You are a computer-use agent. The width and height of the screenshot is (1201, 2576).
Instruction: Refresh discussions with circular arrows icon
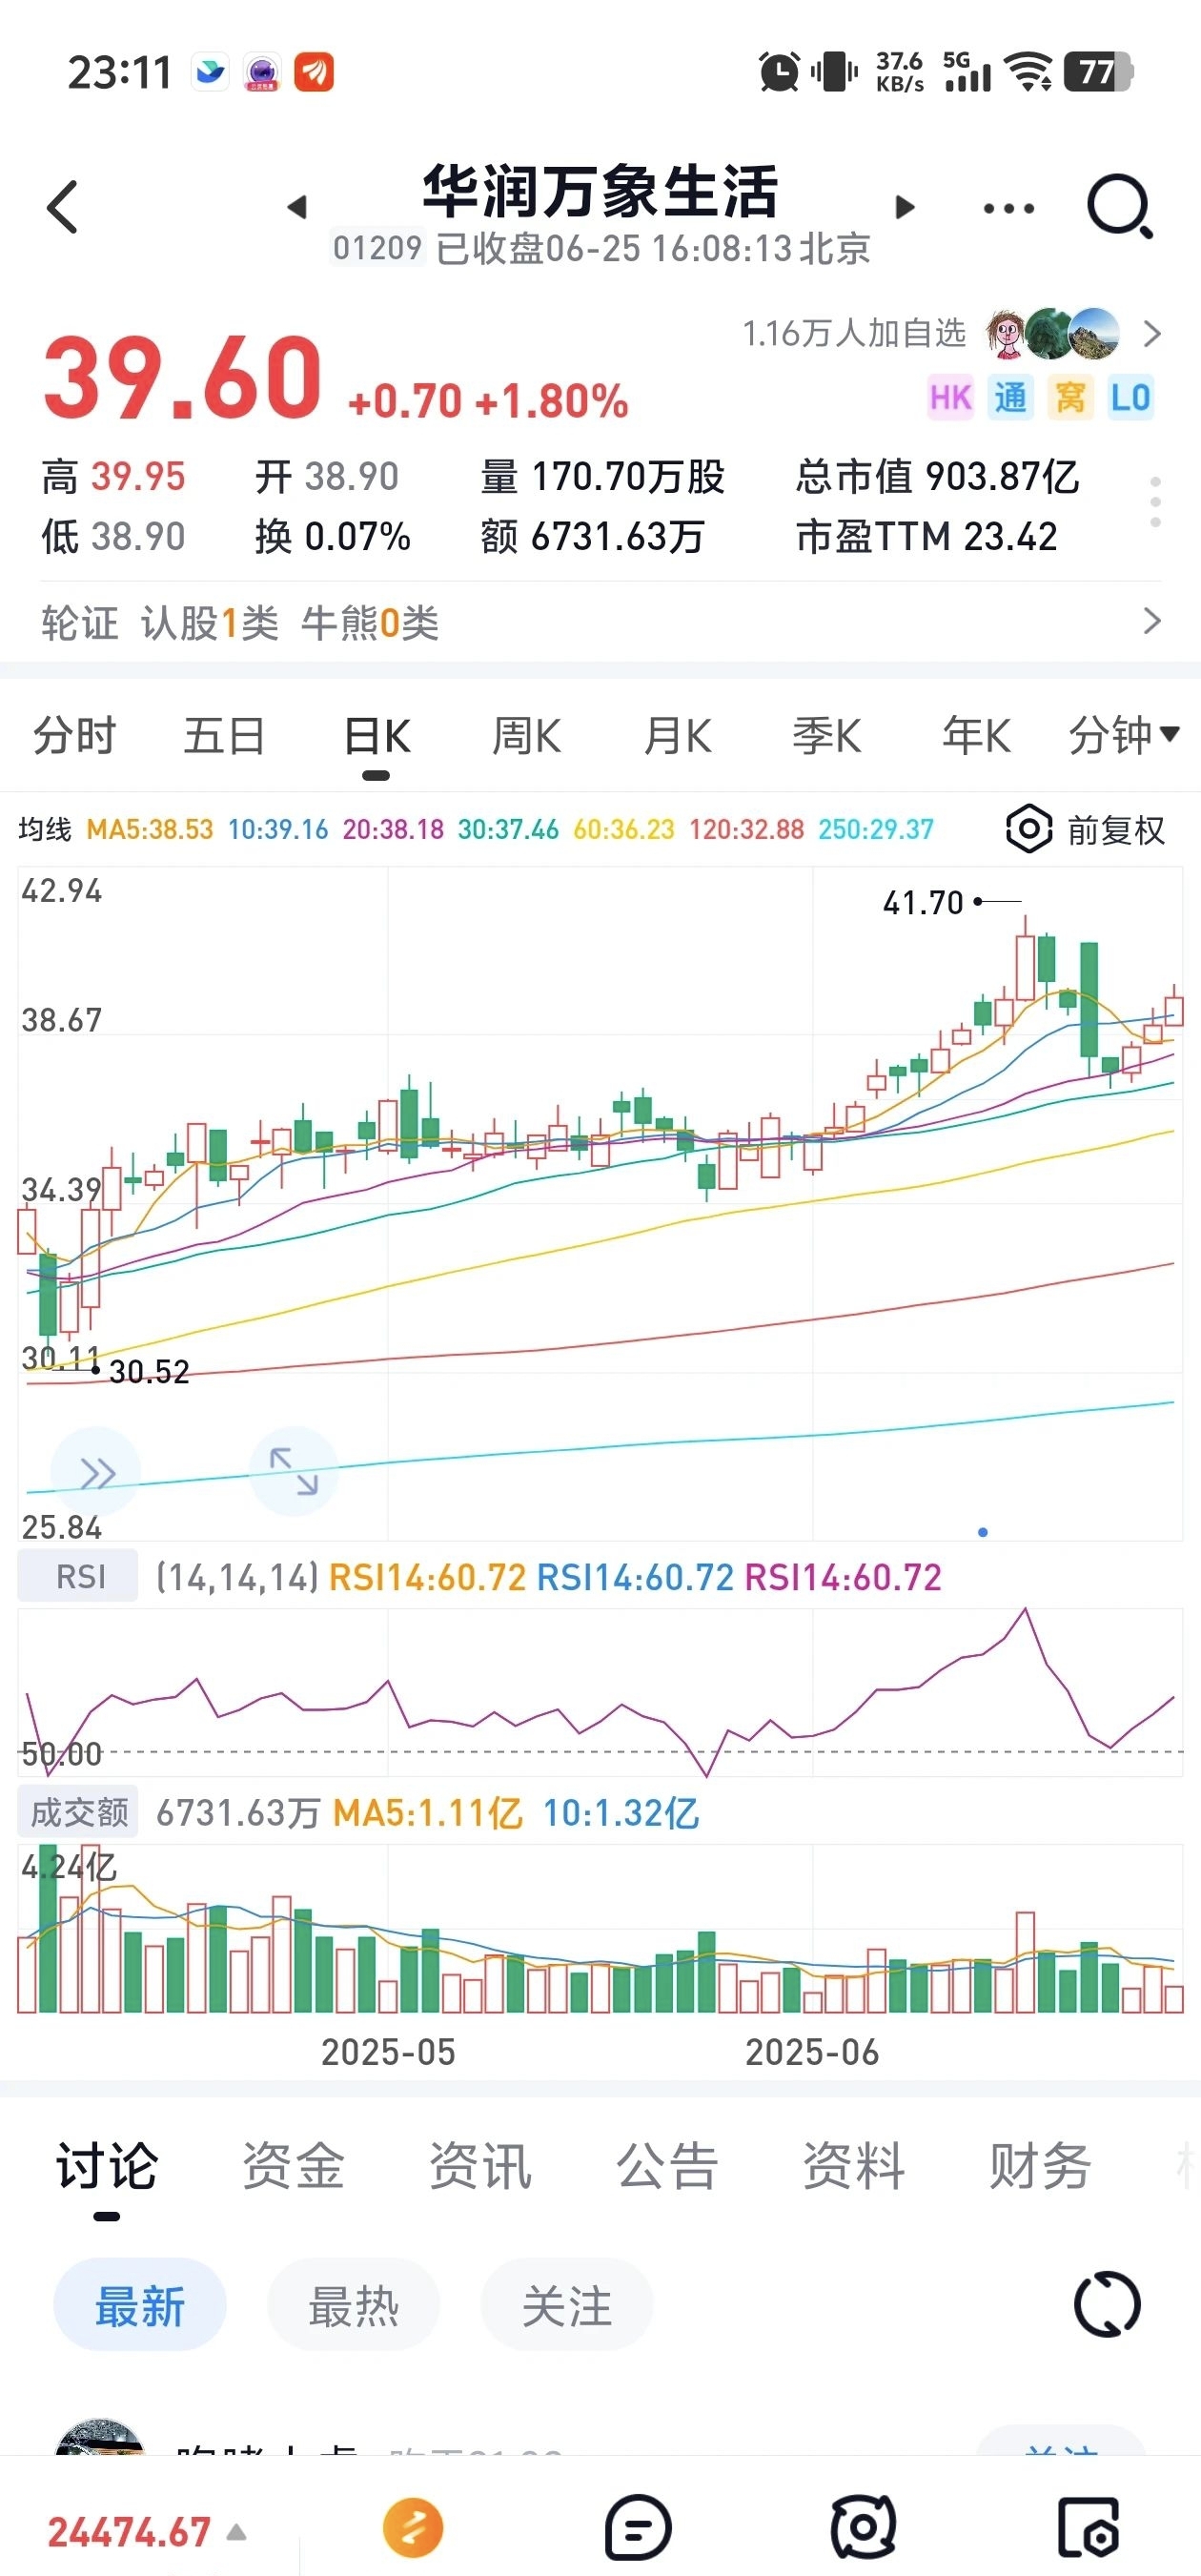click(x=1107, y=2304)
